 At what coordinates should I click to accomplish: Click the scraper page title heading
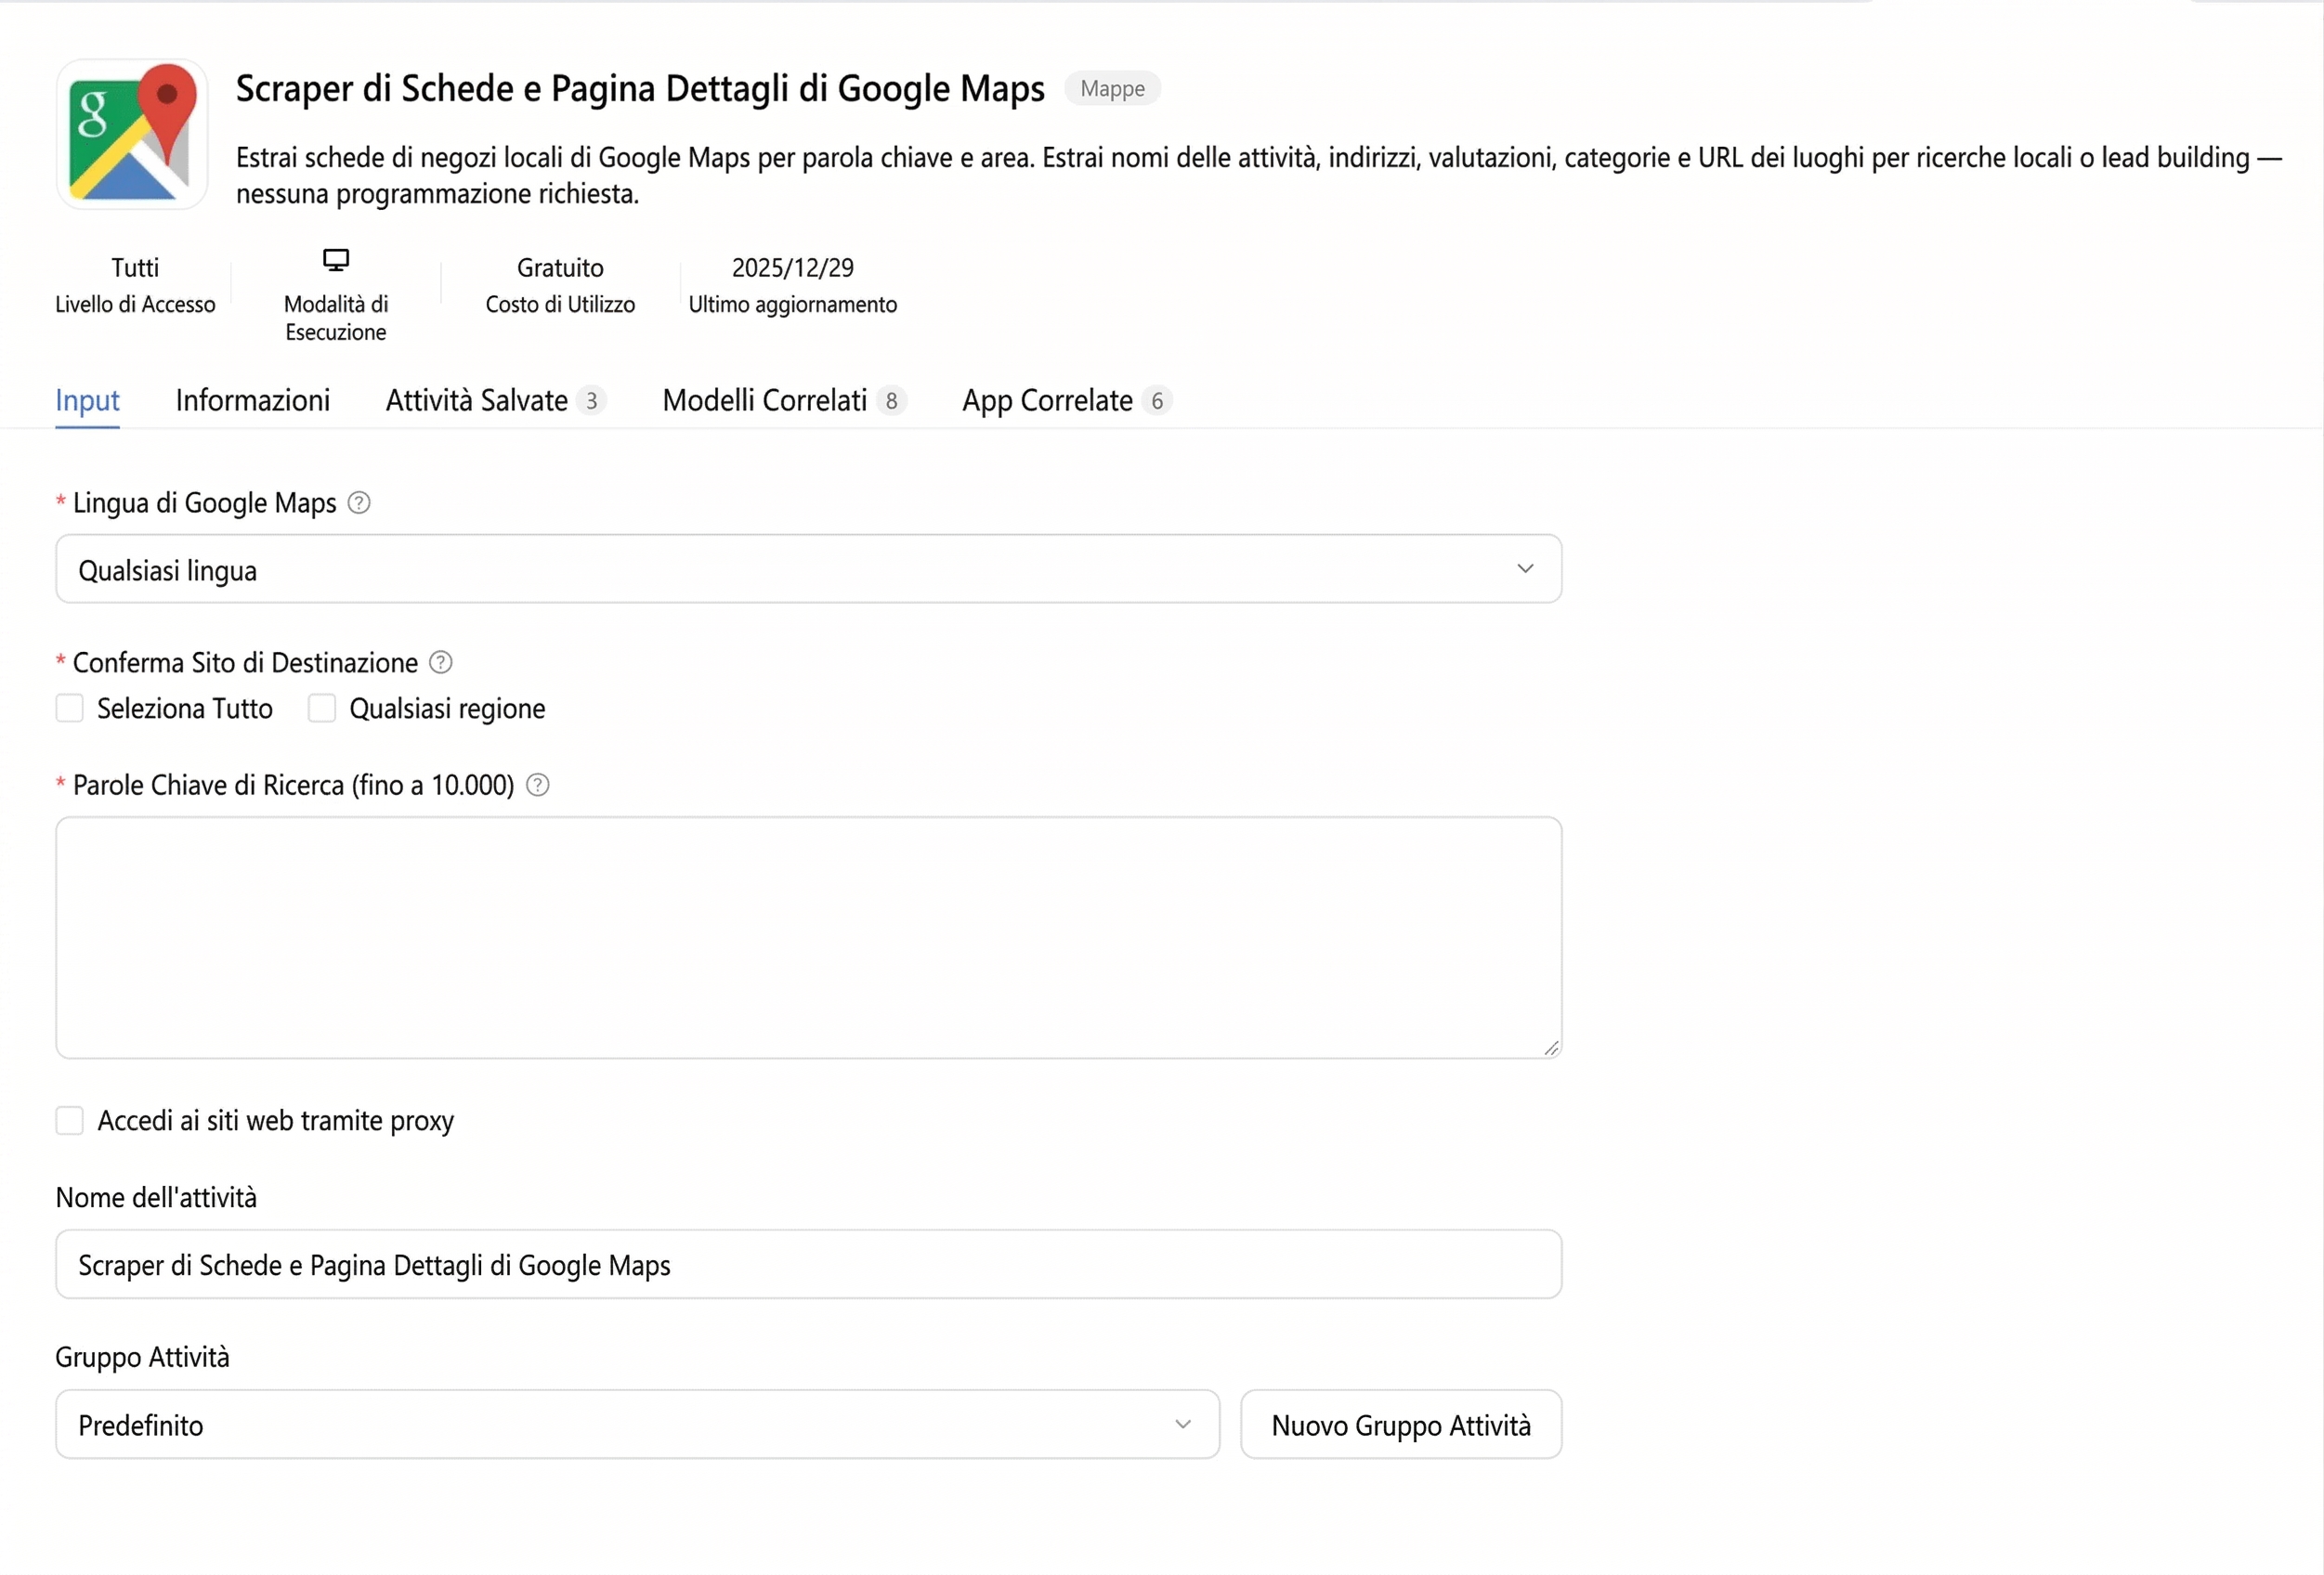(x=640, y=88)
